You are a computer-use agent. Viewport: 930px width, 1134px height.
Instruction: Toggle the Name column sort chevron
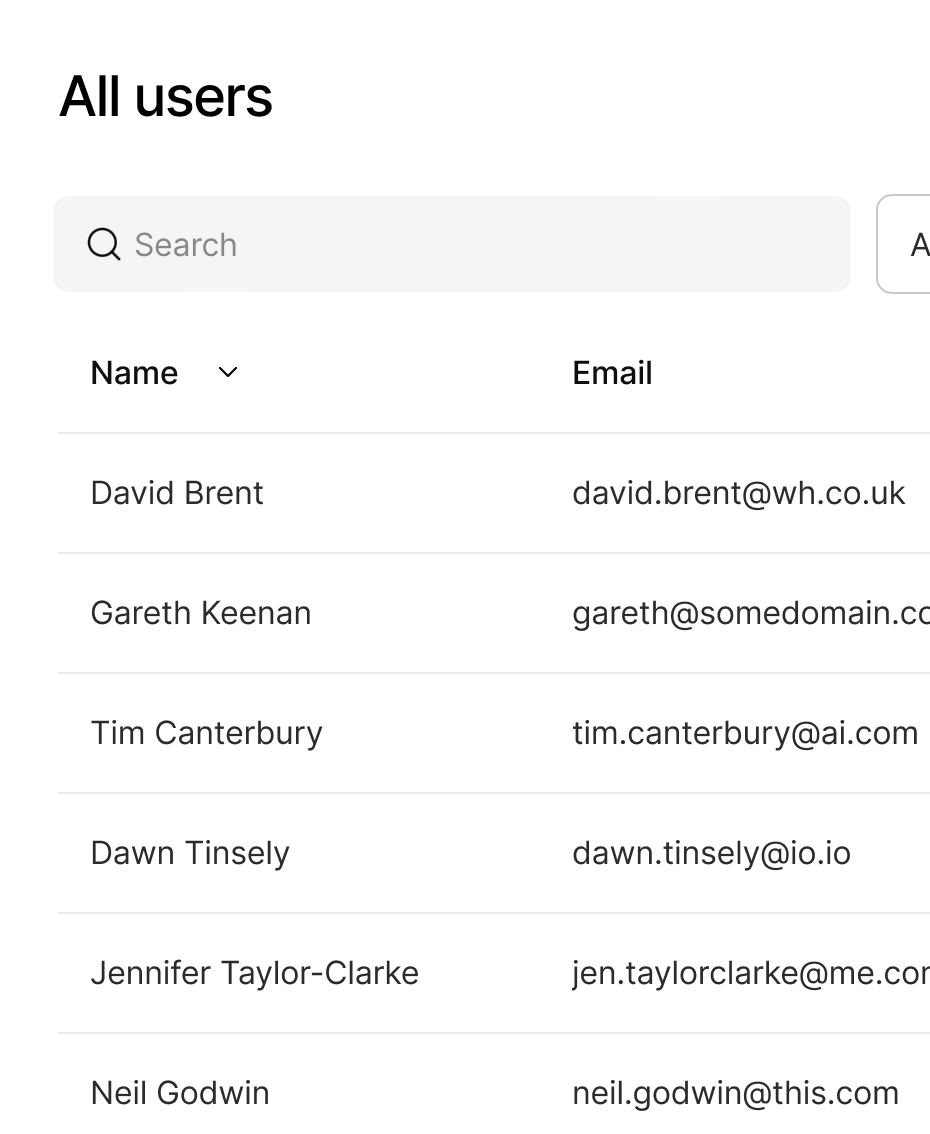point(228,373)
